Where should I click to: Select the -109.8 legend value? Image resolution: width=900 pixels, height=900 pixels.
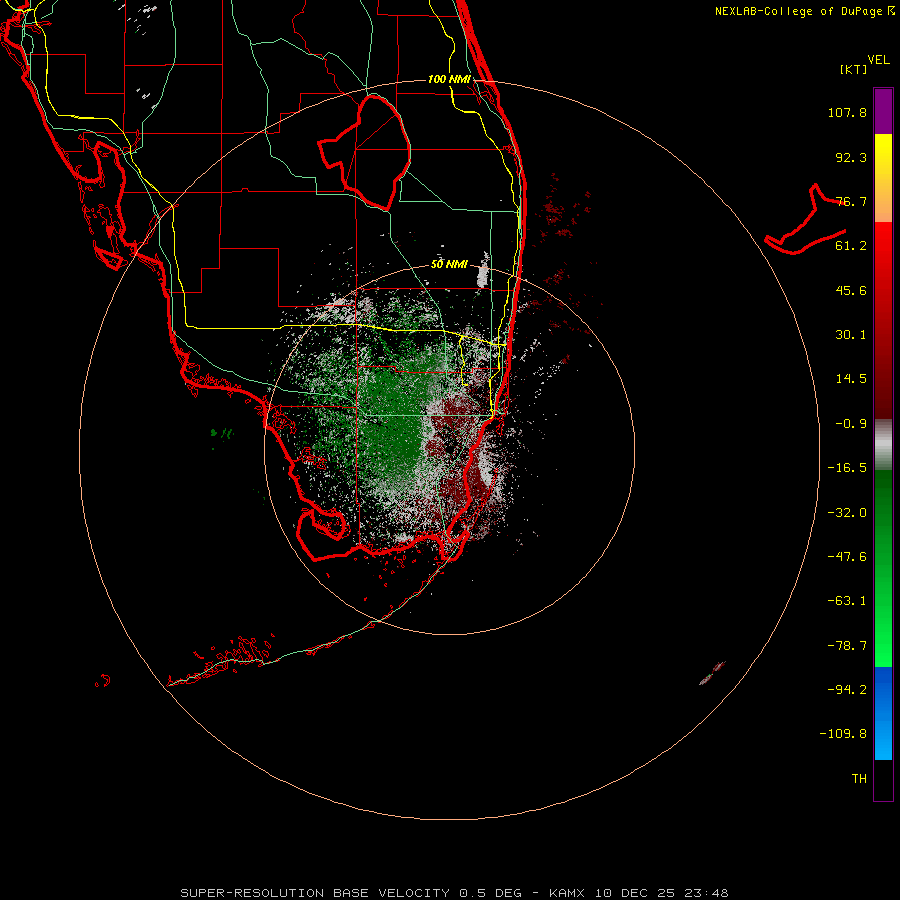843,734
